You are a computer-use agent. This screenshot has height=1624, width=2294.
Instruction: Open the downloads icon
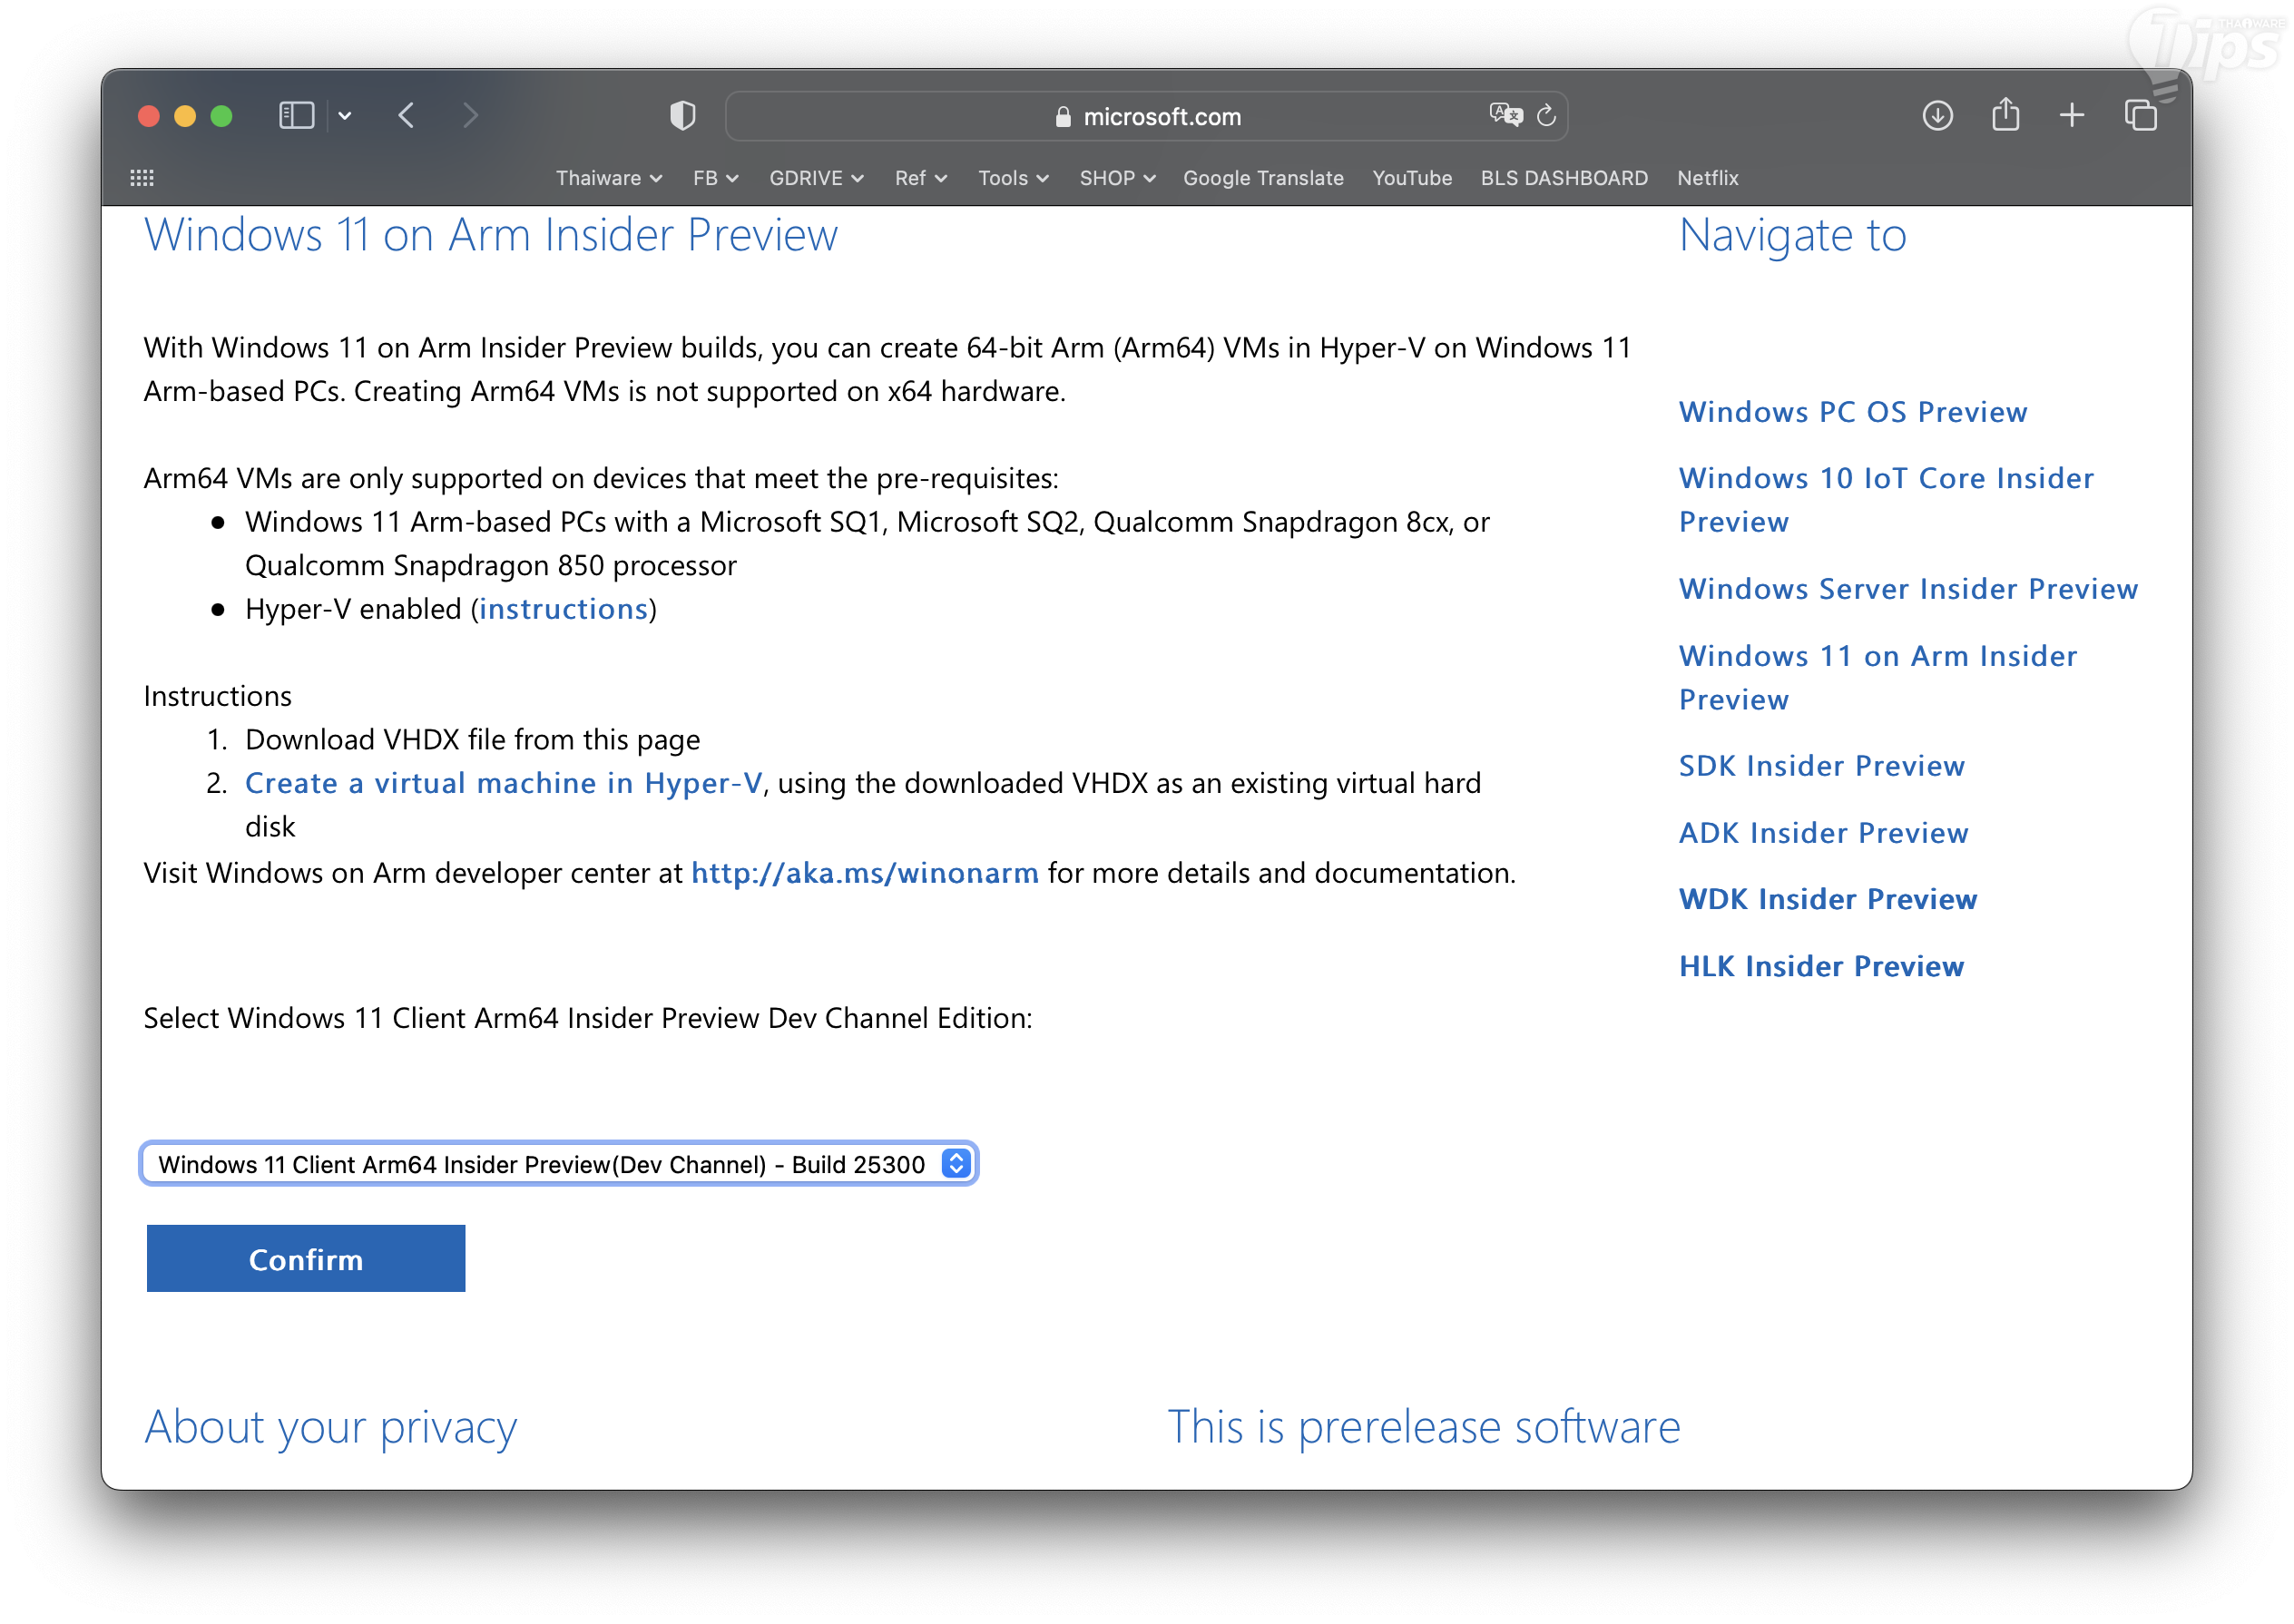[1937, 116]
